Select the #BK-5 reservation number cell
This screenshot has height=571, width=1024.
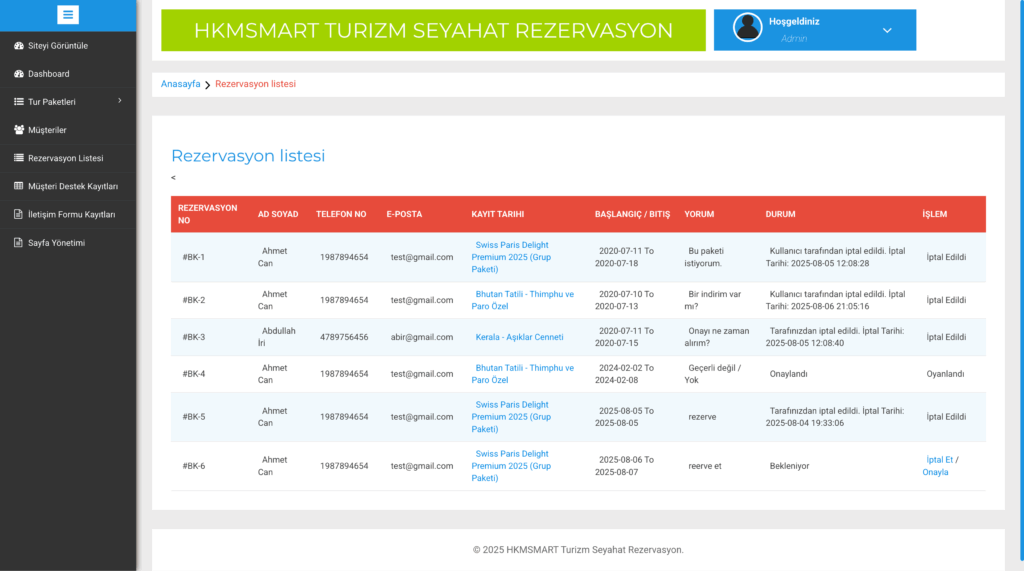pos(193,417)
